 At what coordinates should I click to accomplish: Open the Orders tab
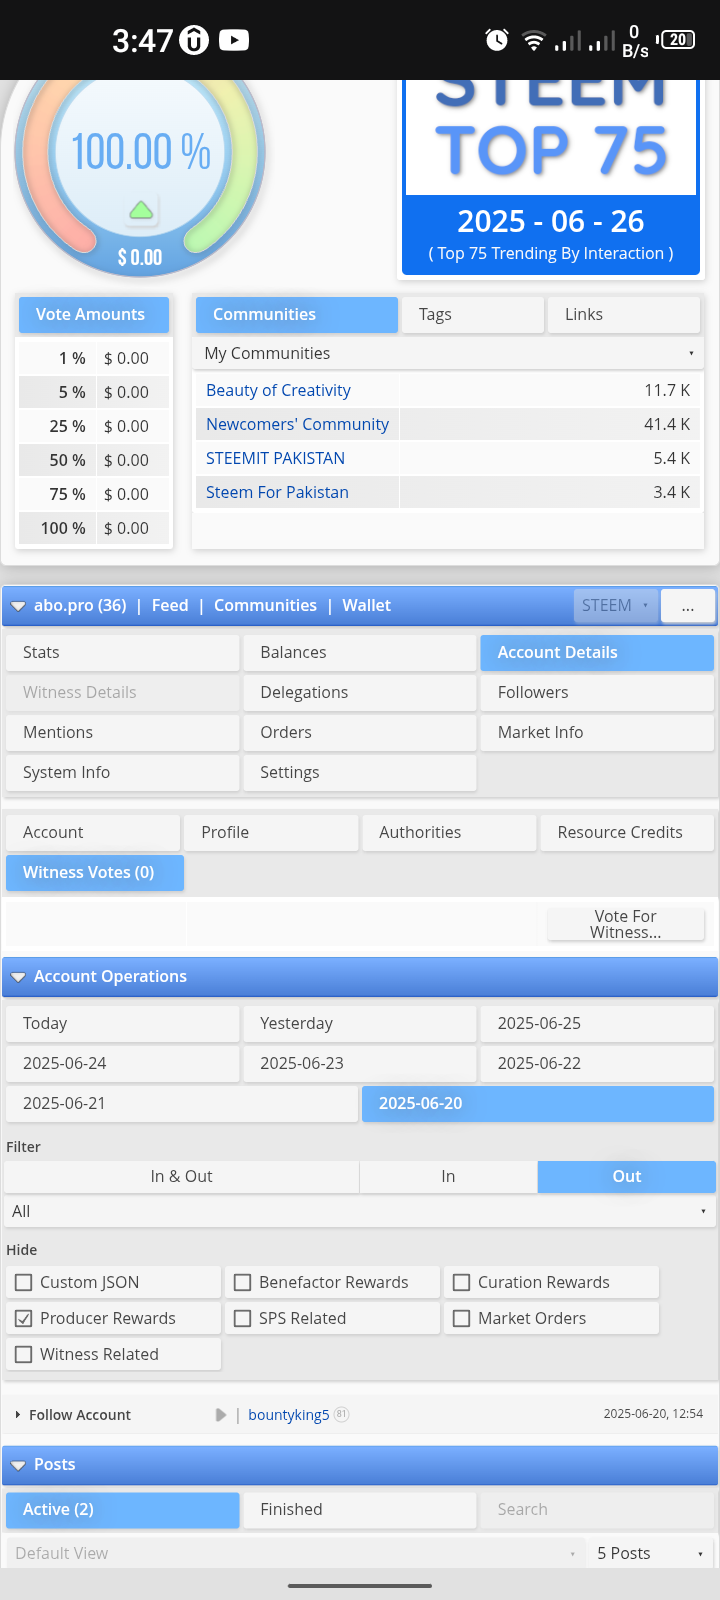(360, 732)
